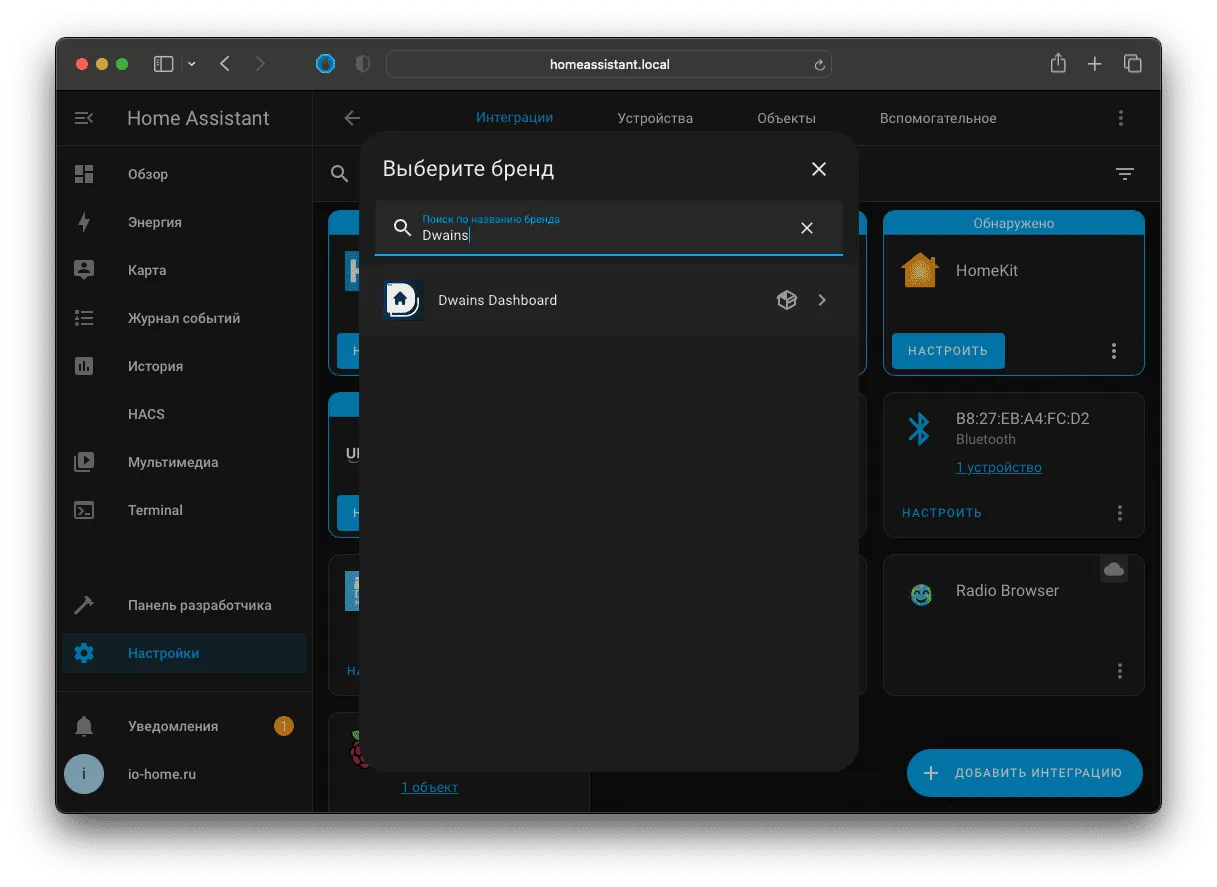Image resolution: width=1217 pixels, height=887 pixels.
Task: Click the blue extension icon in Safari toolbar
Action: pyautogui.click(x=325, y=64)
